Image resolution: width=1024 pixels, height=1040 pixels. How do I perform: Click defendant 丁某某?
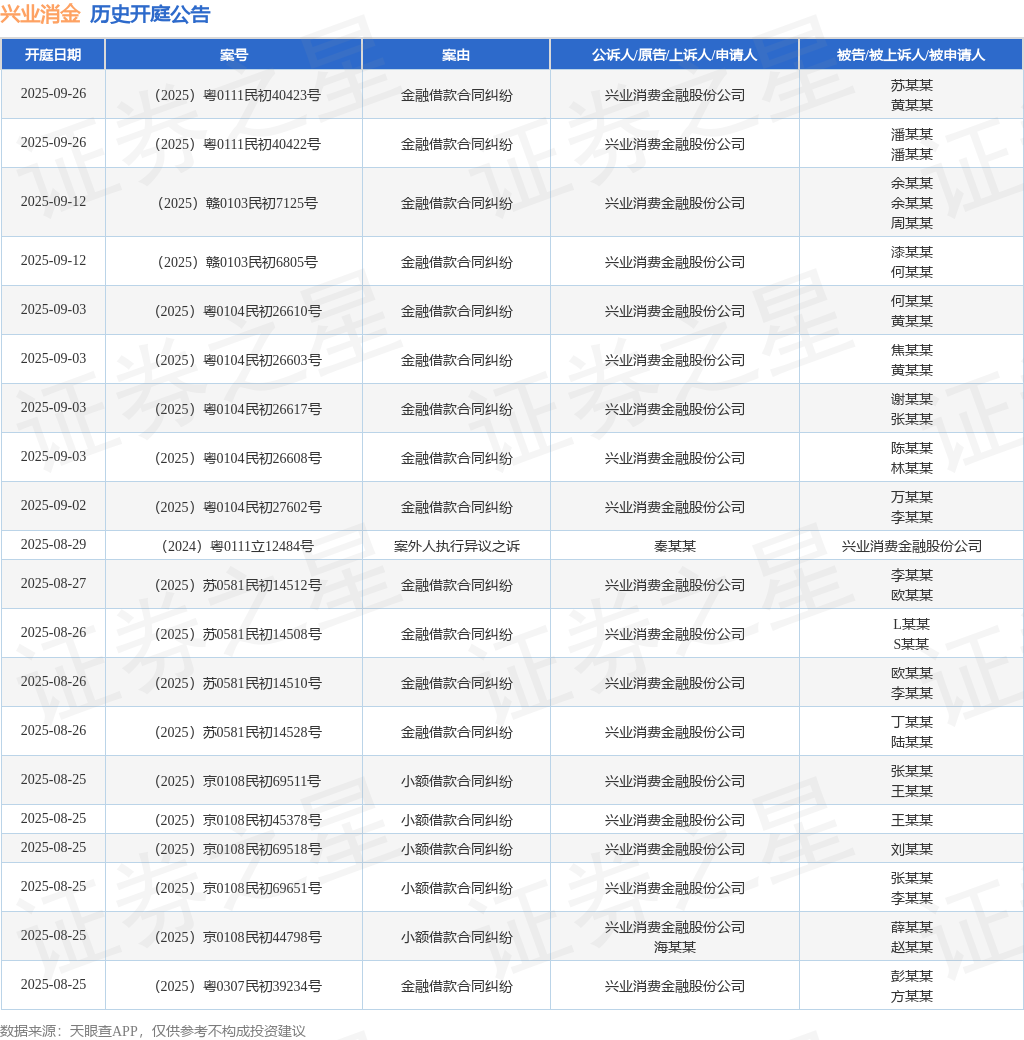(911, 722)
